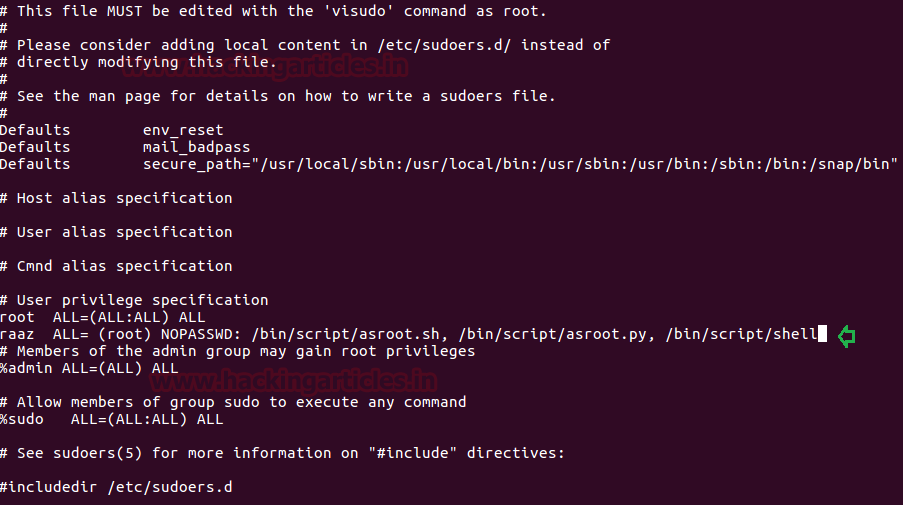This screenshot has height=505, width=903.
Task: Click the '#includedir /etc/sudoers.d' directive
Action: (x=116, y=487)
